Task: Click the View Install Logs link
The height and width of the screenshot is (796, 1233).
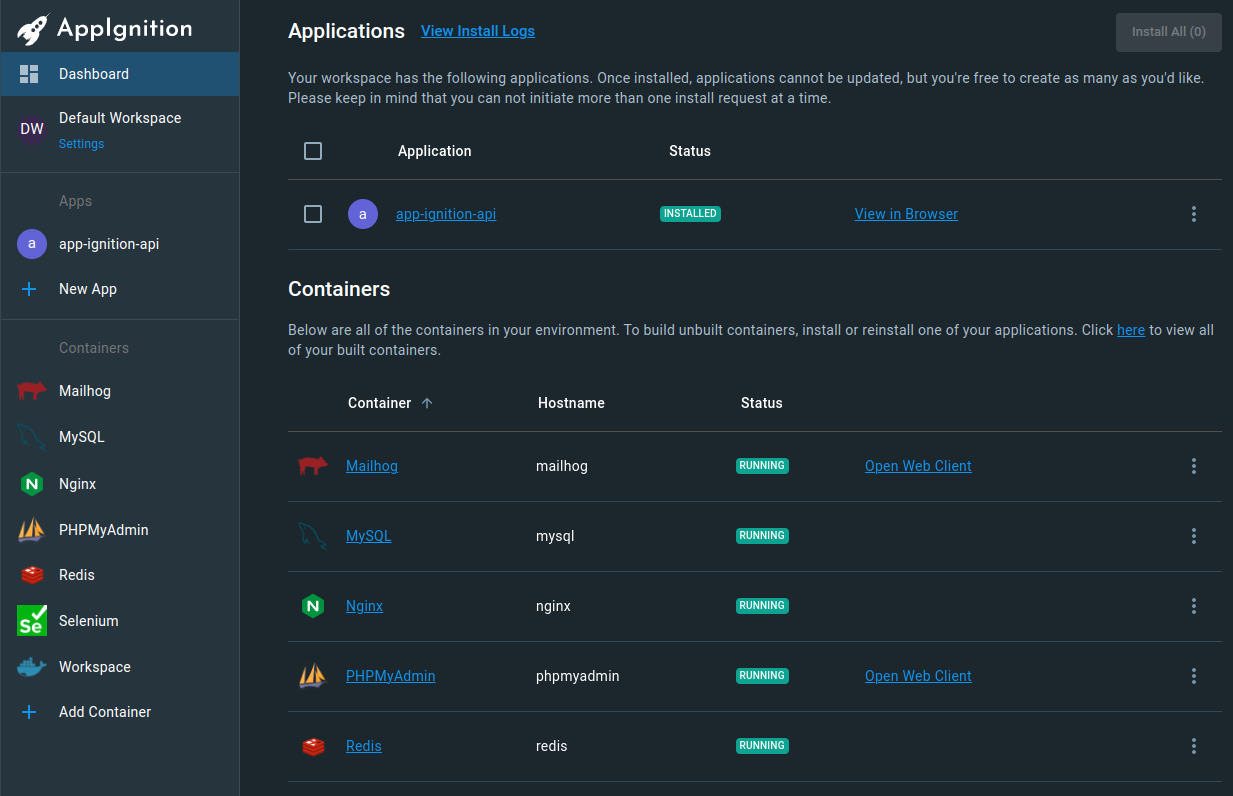Action: (477, 31)
